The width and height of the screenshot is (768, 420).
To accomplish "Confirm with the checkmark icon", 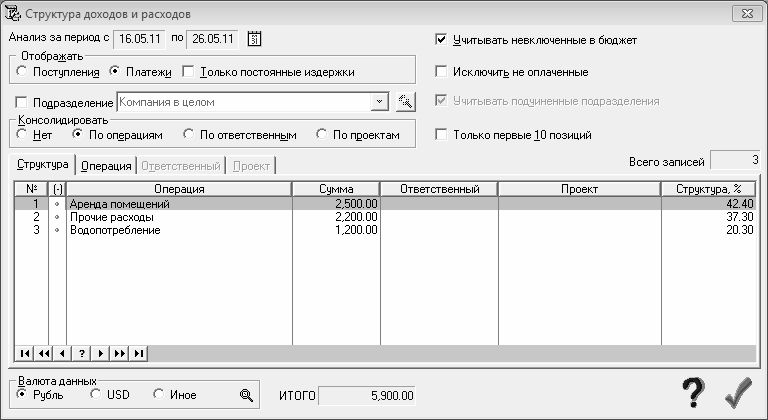I will pyautogui.click(x=739, y=392).
